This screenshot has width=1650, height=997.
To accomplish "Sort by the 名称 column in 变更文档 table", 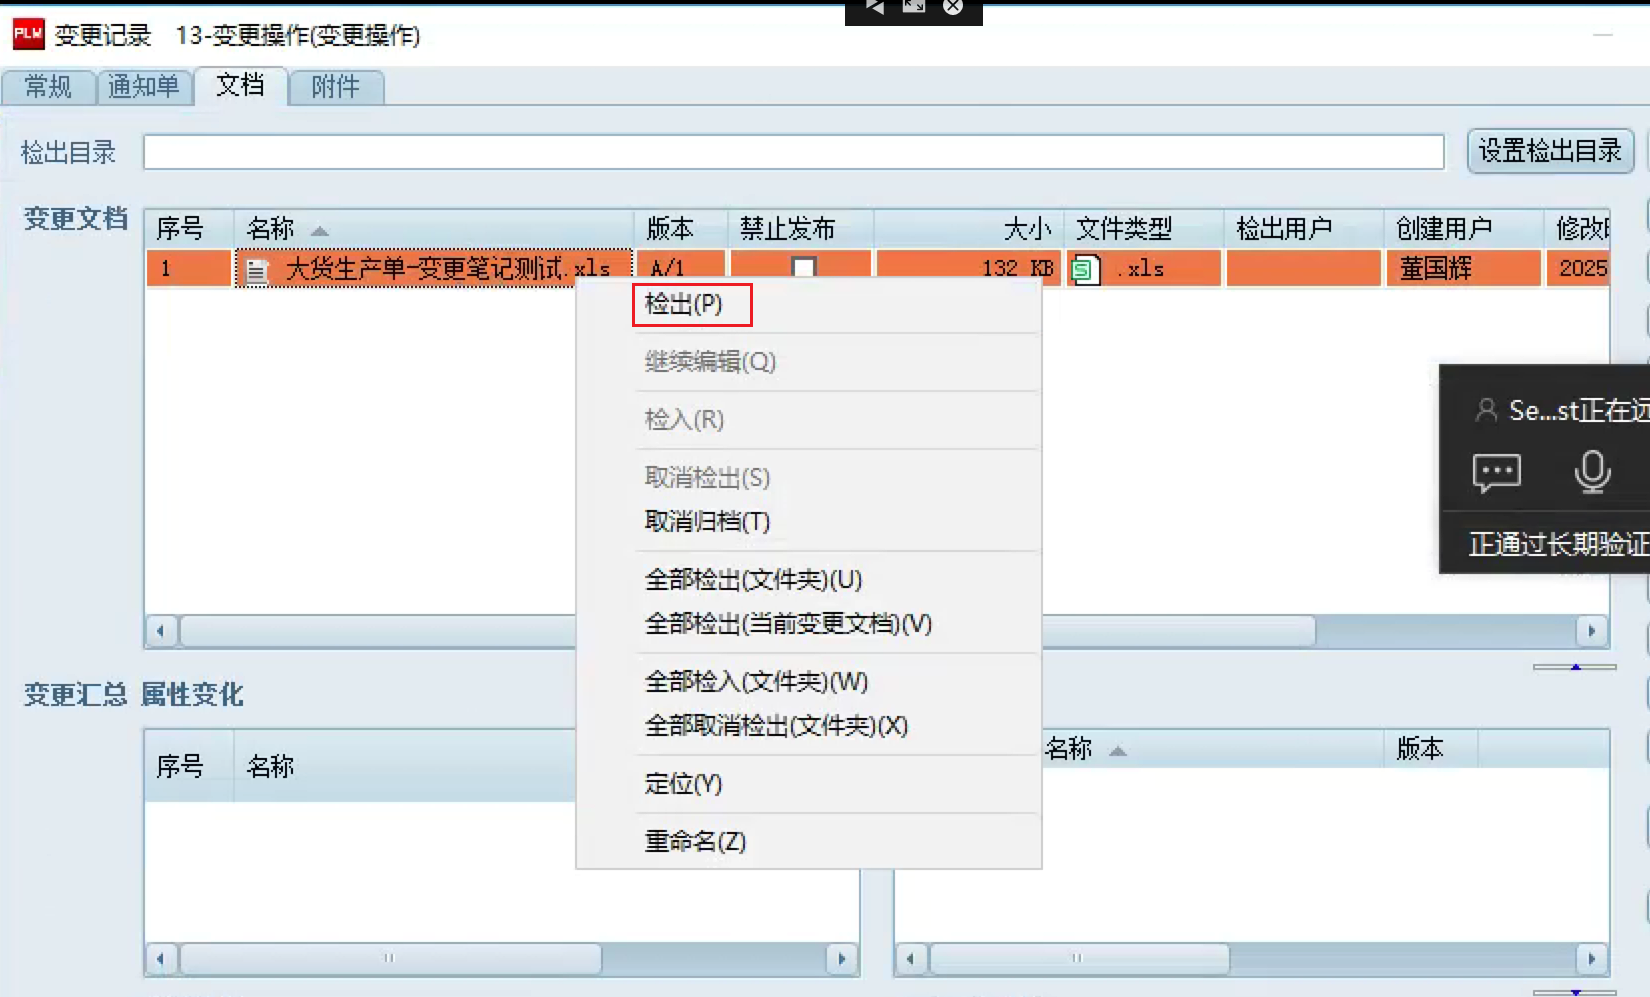I will (x=433, y=228).
